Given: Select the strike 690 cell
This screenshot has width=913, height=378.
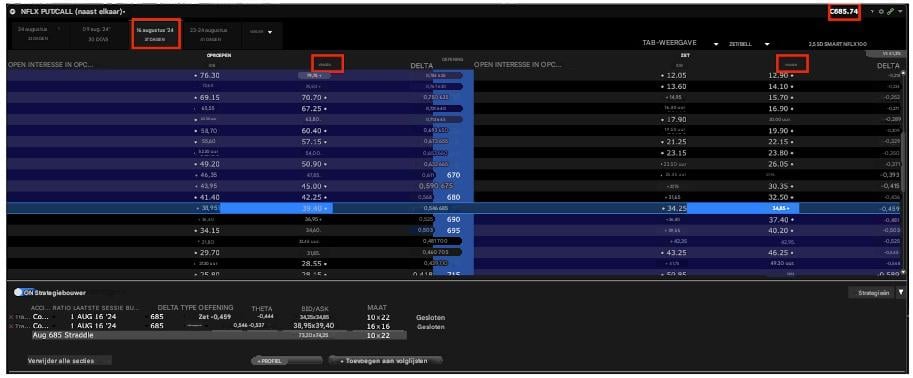Looking at the screenshot, I should coord(454,220).
